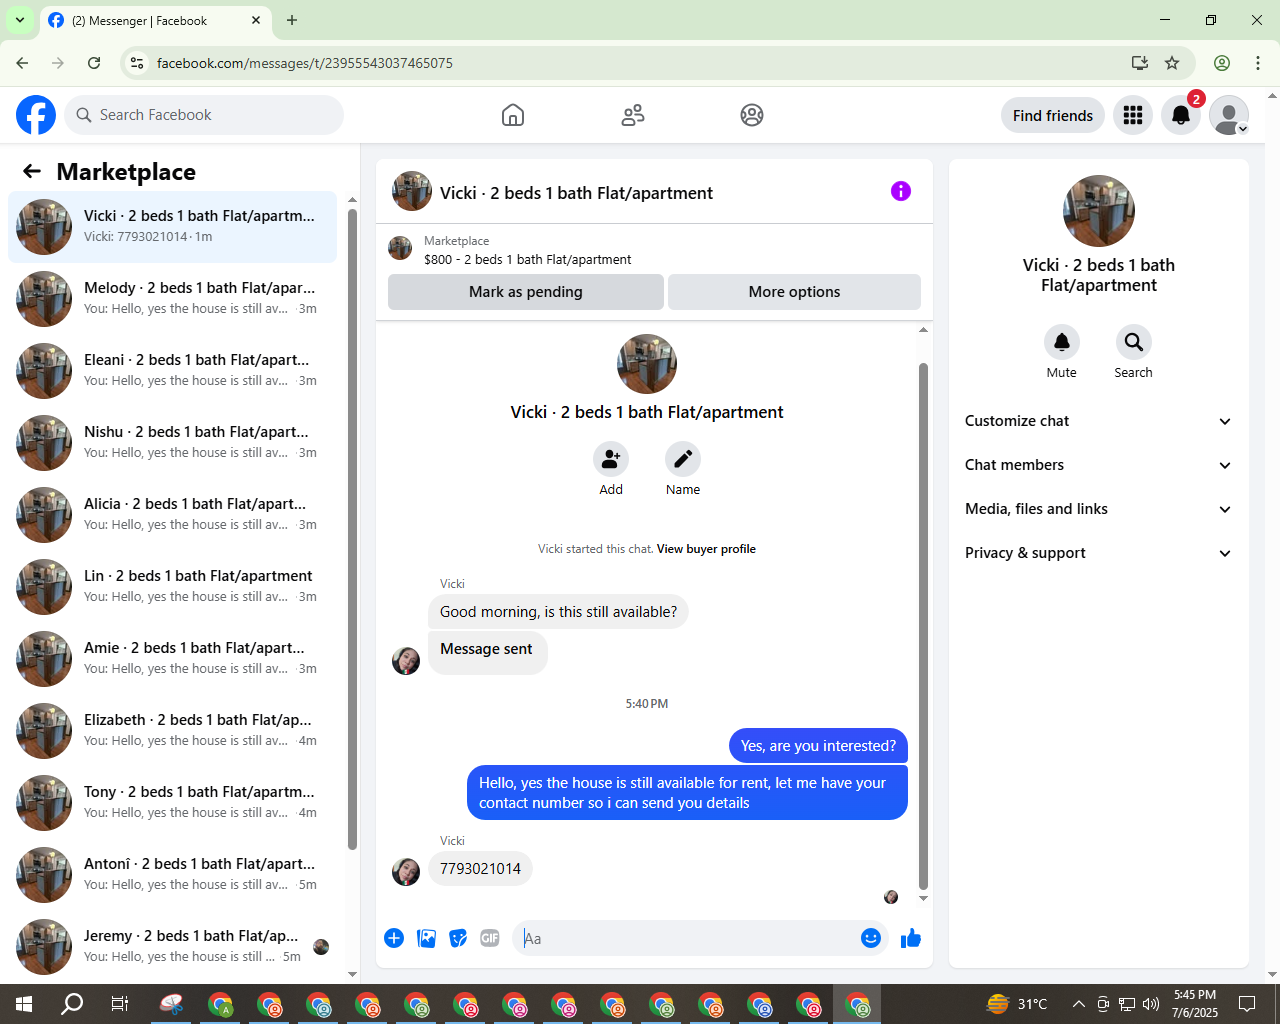Open a new browser tab

292,20
